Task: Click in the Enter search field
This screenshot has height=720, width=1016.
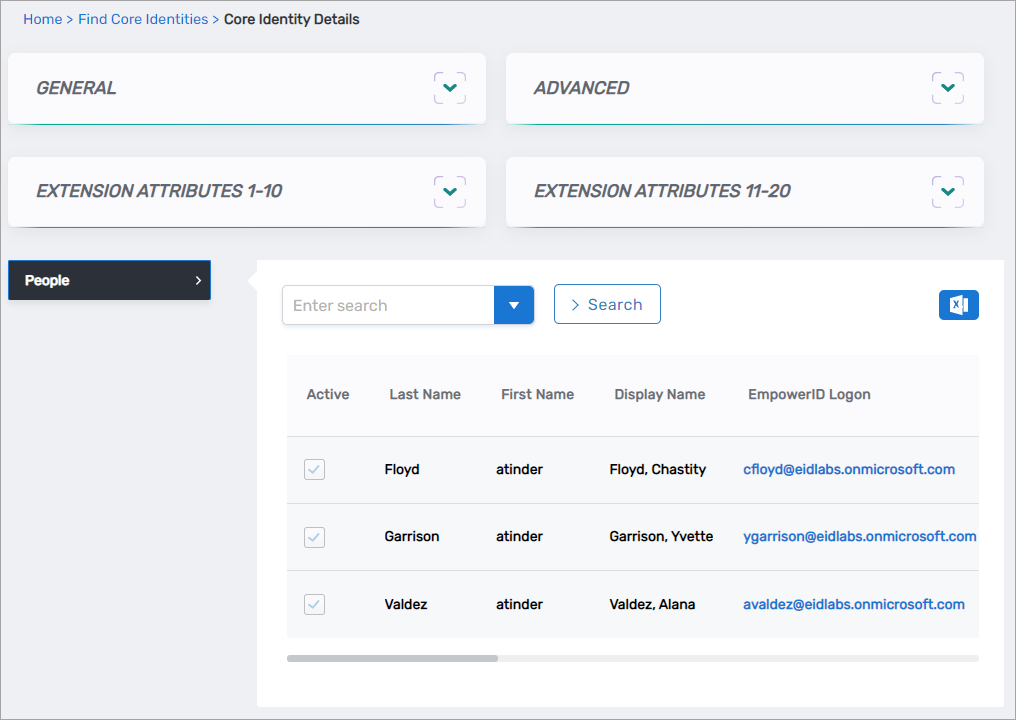Action: click(x=388, y=305)
